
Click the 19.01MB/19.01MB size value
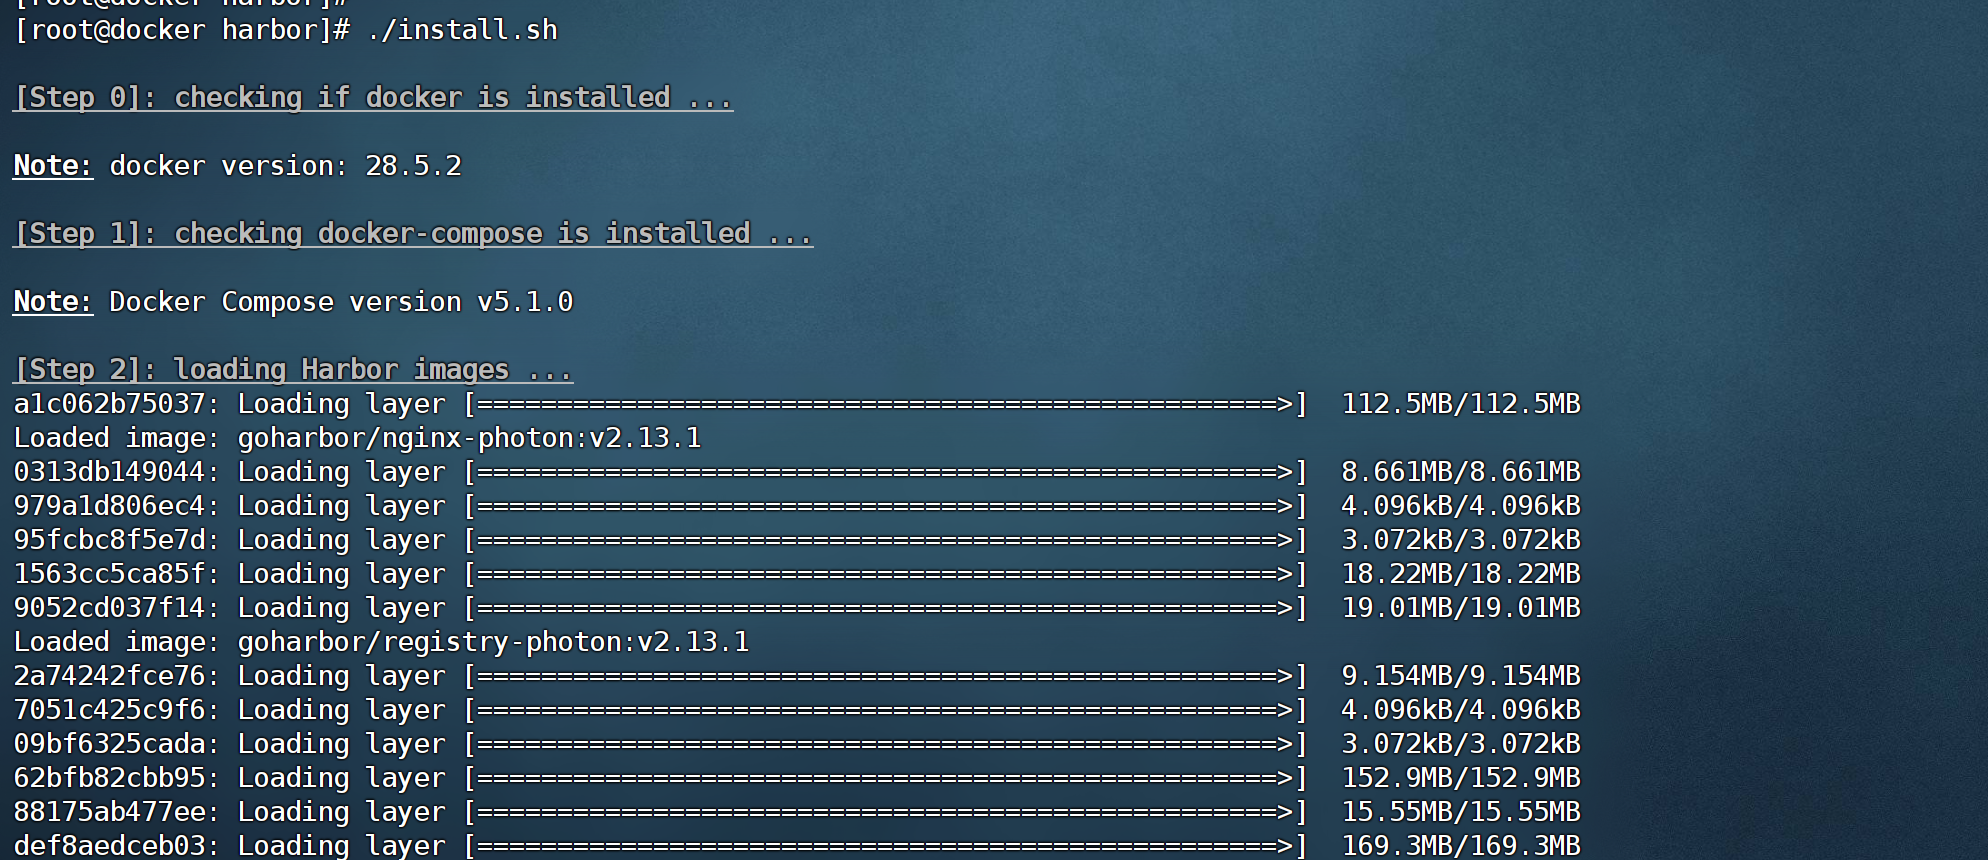coord(1461,608)
